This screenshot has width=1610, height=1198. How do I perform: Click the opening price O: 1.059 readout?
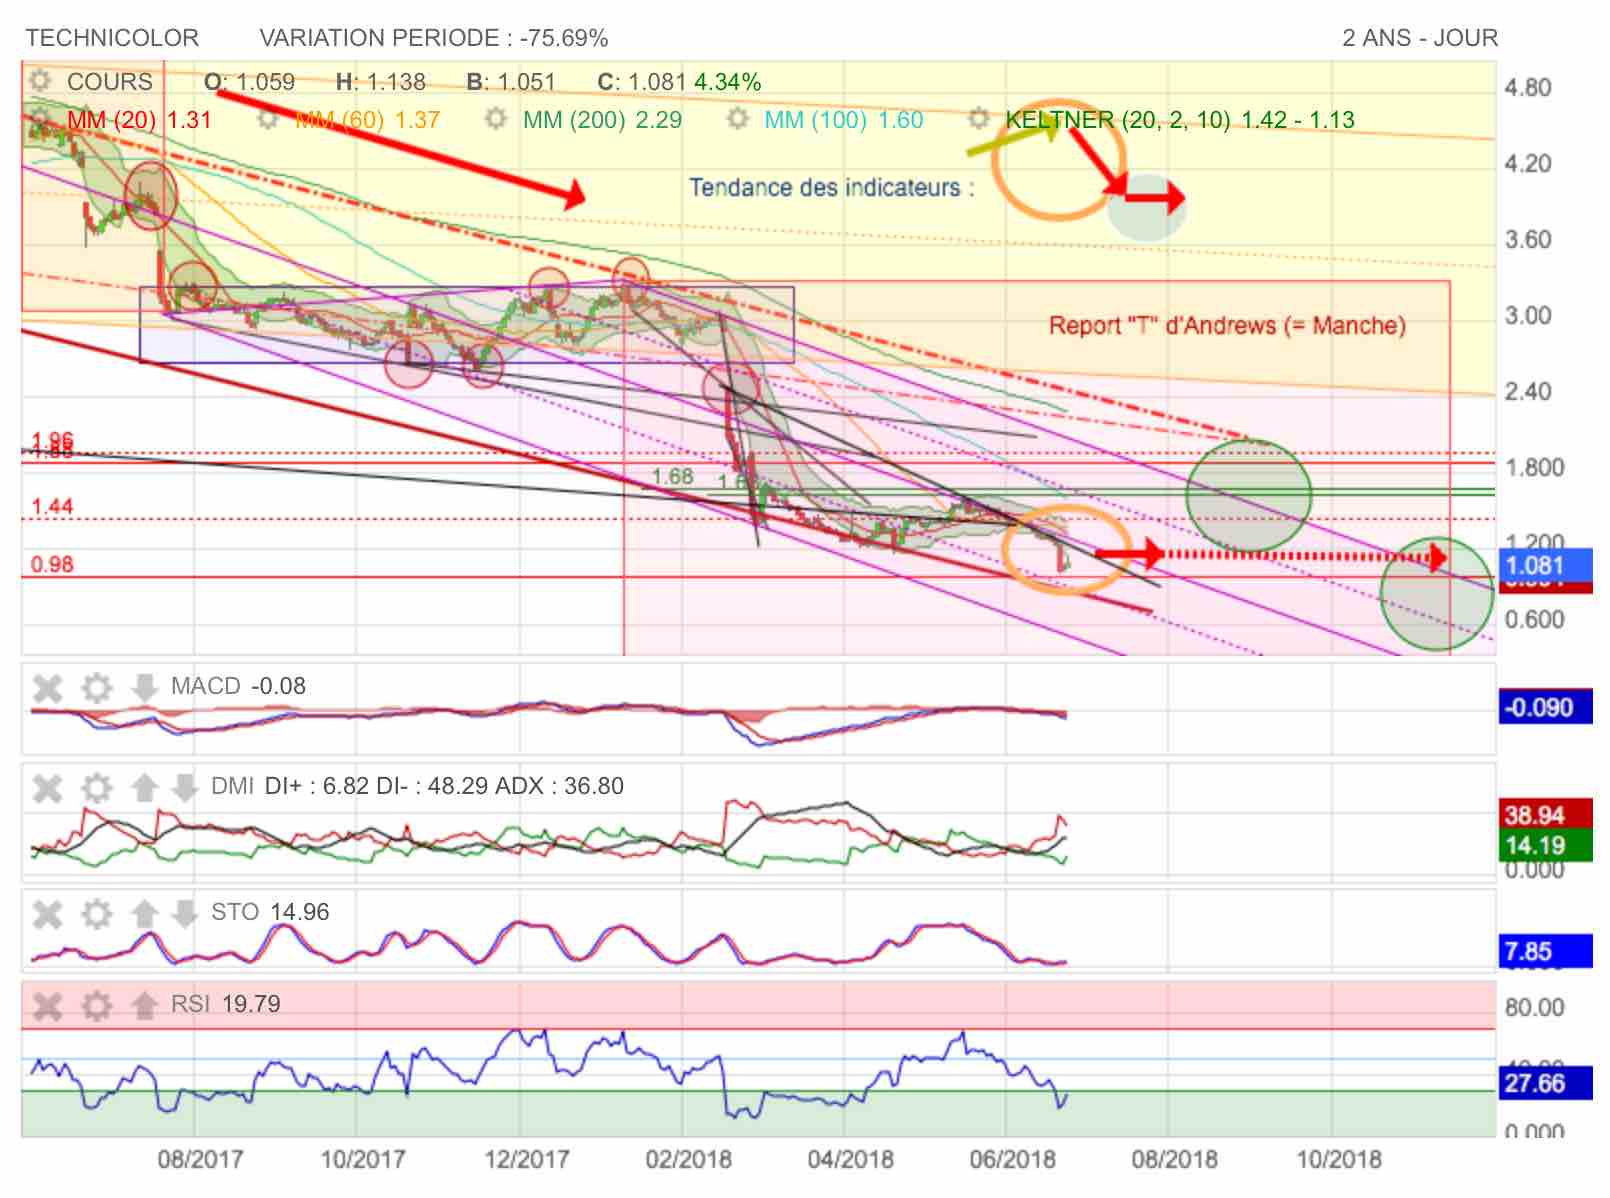coord(249,82)
